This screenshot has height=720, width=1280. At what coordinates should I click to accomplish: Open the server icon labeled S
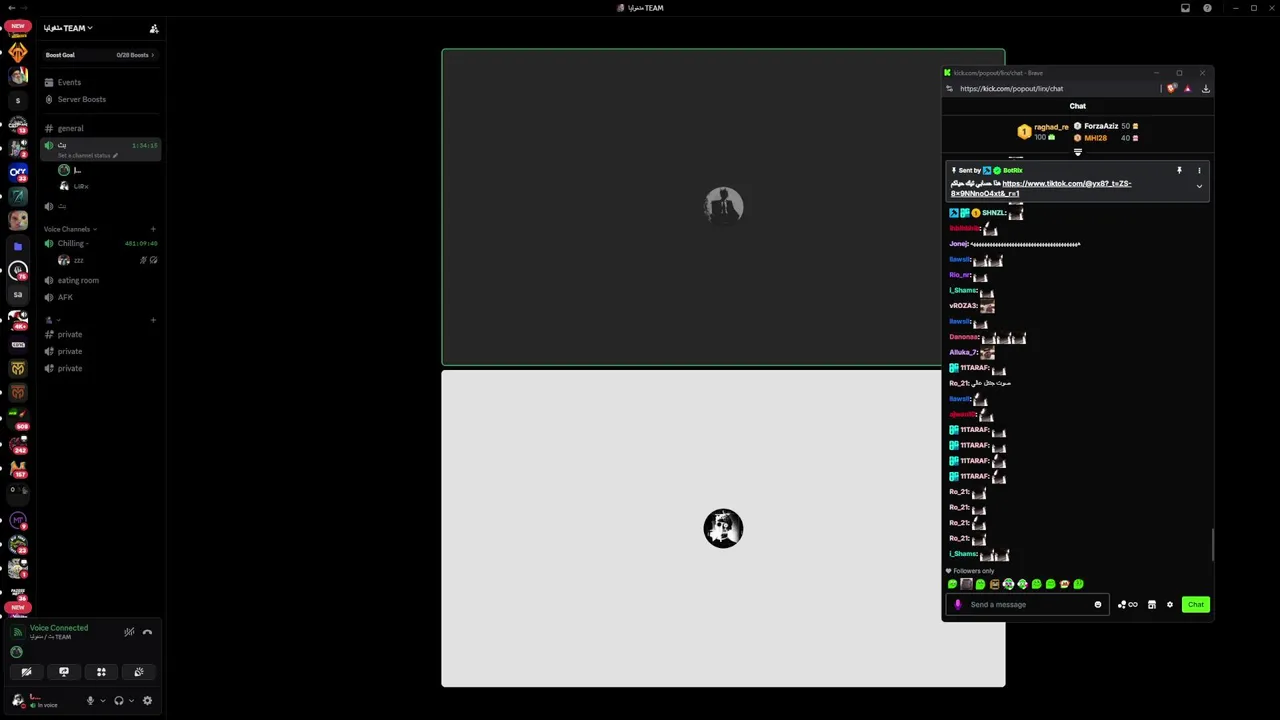tap(18, 100)
